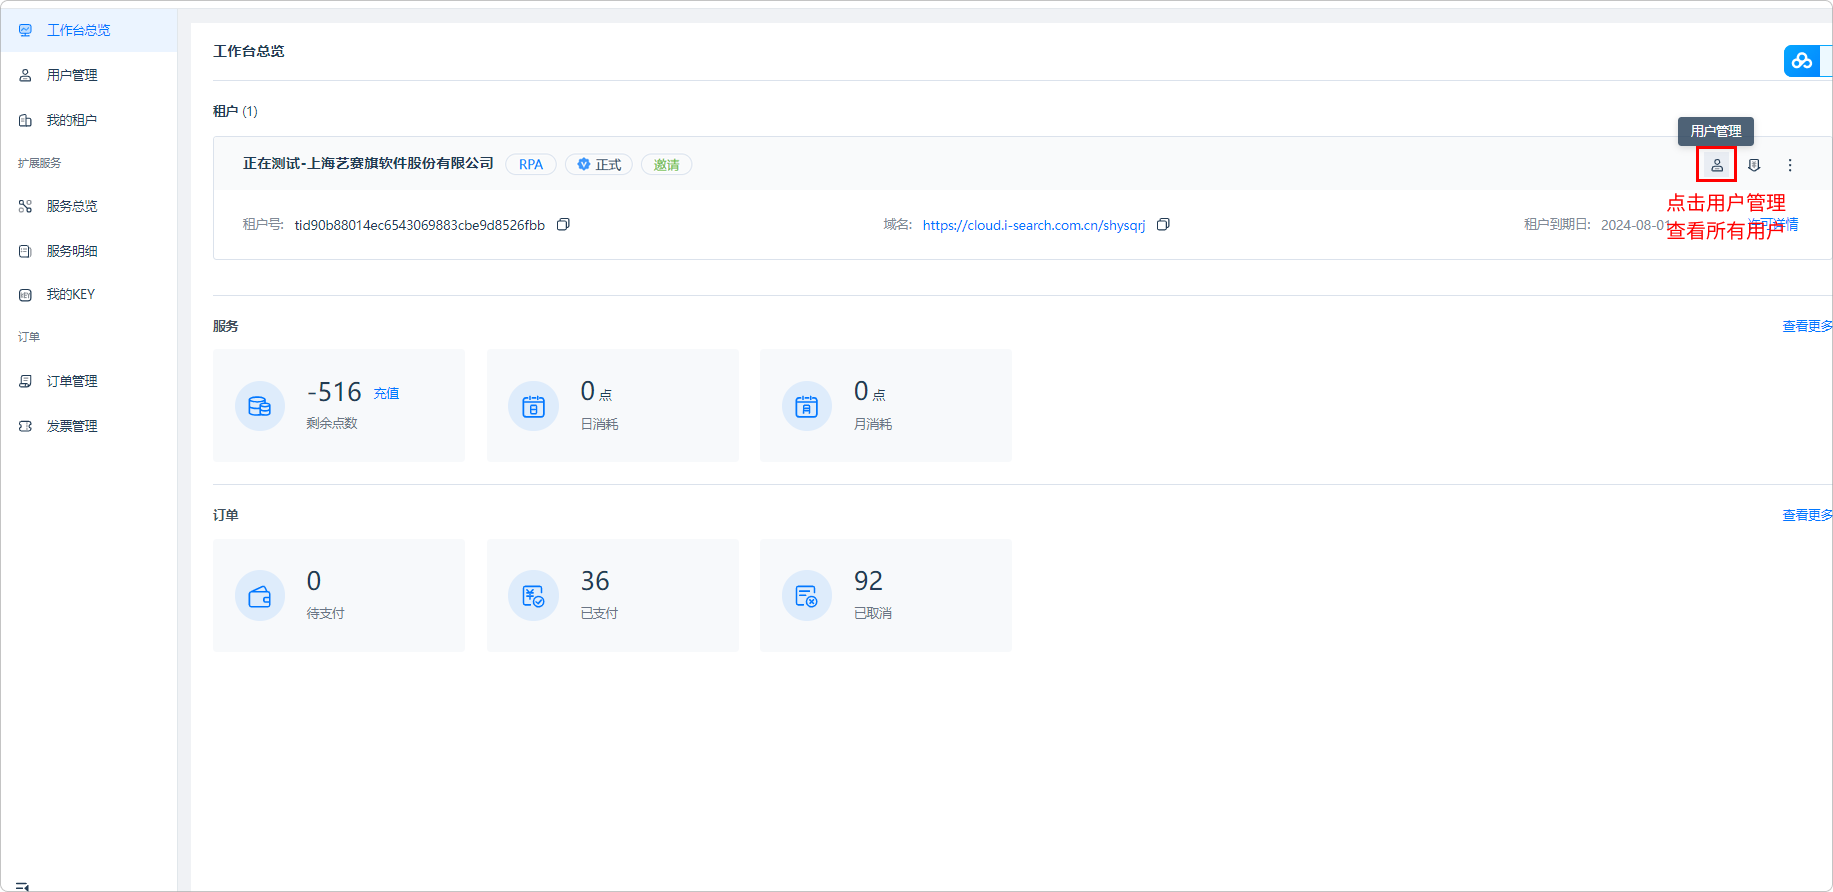This screenshot has height=892, width=1833.
Task: Go to 服务总览 in the sidebar
Action: point(71,206)
